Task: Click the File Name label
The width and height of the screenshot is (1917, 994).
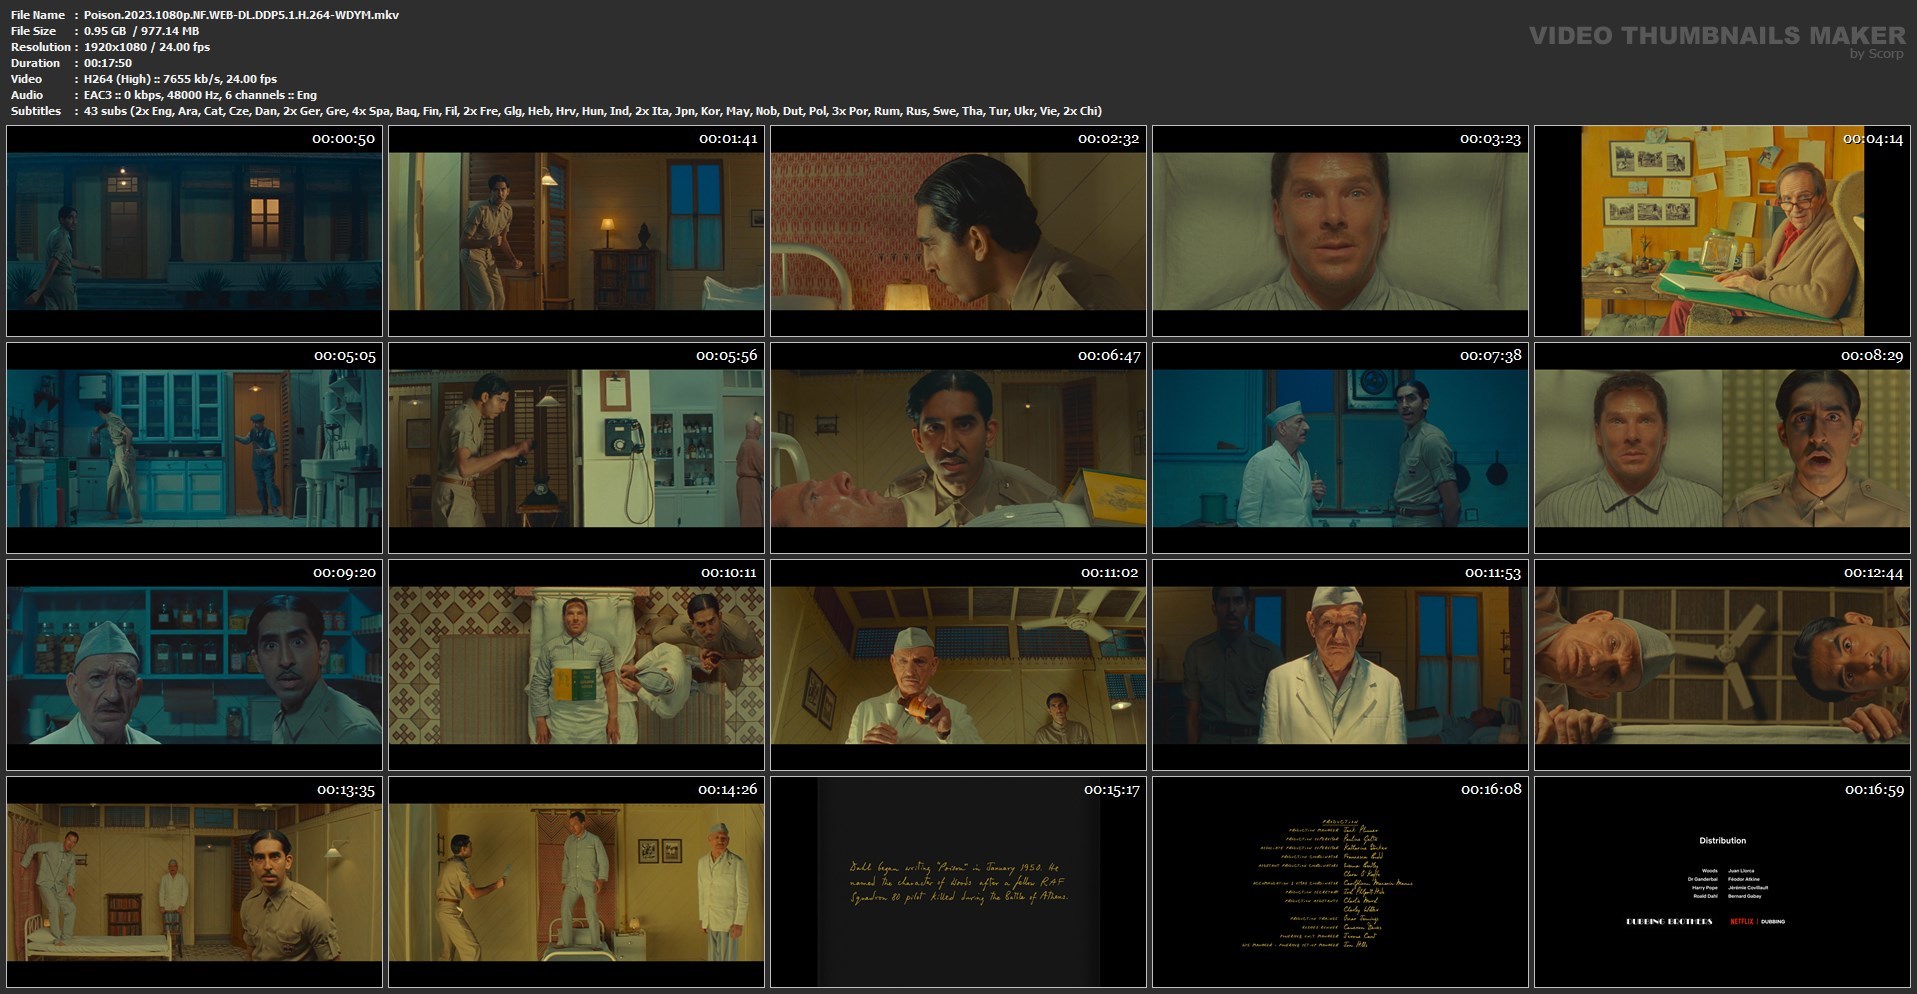Action: click(38, 15)
